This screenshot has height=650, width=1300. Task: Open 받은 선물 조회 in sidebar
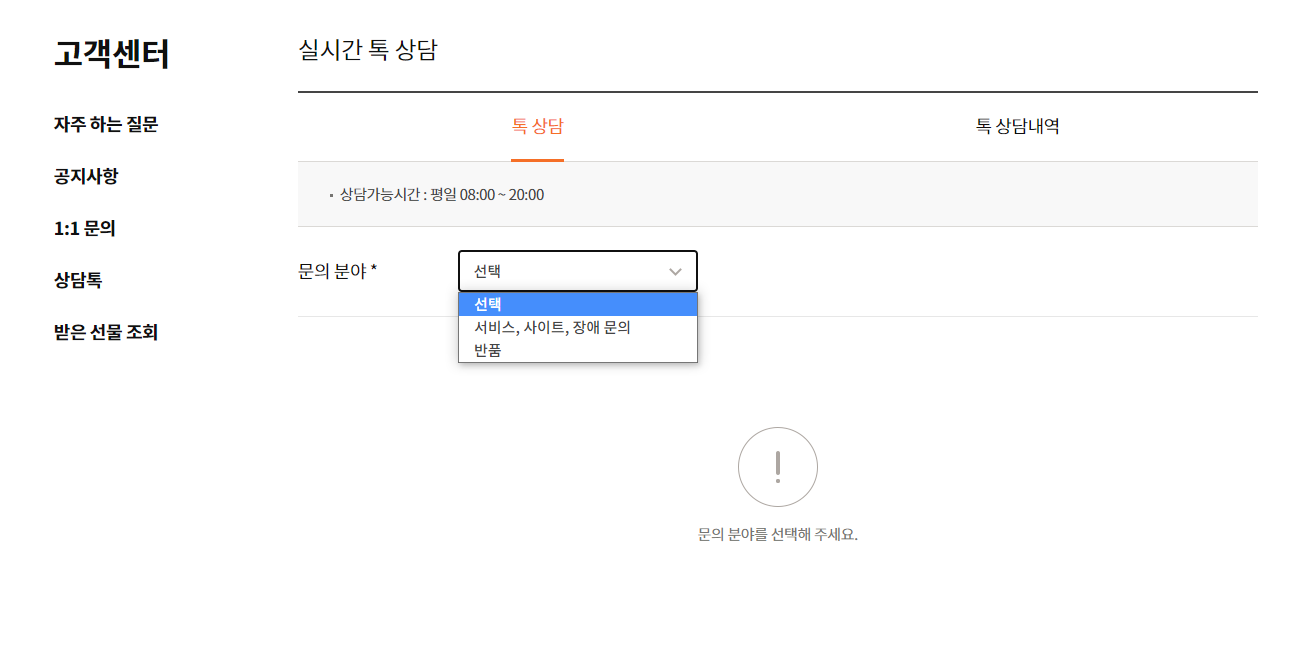pyautogui.click(x=106, y=333)
